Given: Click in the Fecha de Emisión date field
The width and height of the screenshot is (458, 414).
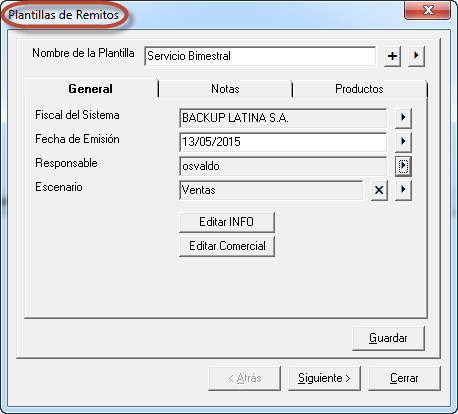Looking at the screenshot, I should pos(283,142).
